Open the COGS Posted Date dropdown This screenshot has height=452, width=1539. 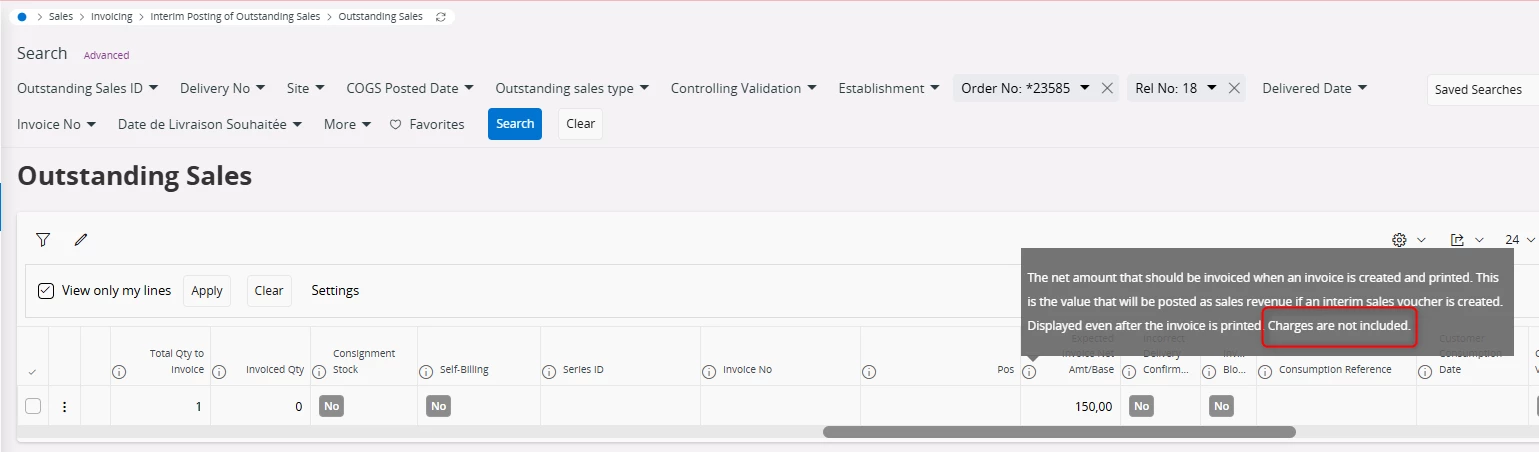(410, 88)
